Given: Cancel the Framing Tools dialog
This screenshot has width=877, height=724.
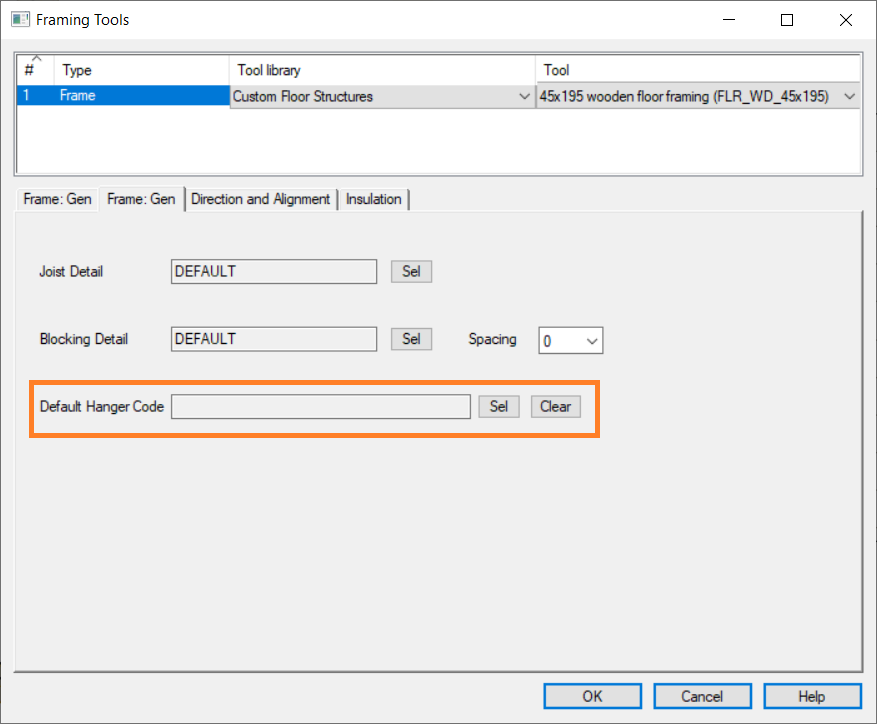Looking at the screenshot, I should click(x=702, y=696).
